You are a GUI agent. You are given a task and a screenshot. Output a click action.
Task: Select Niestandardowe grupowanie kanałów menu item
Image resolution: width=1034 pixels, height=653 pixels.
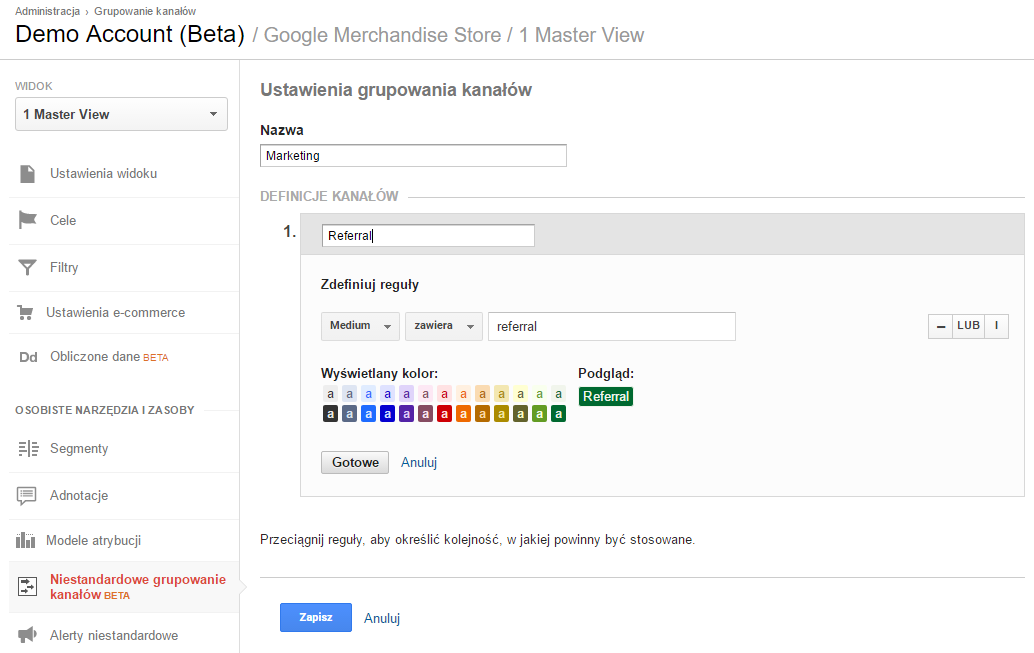137,587
